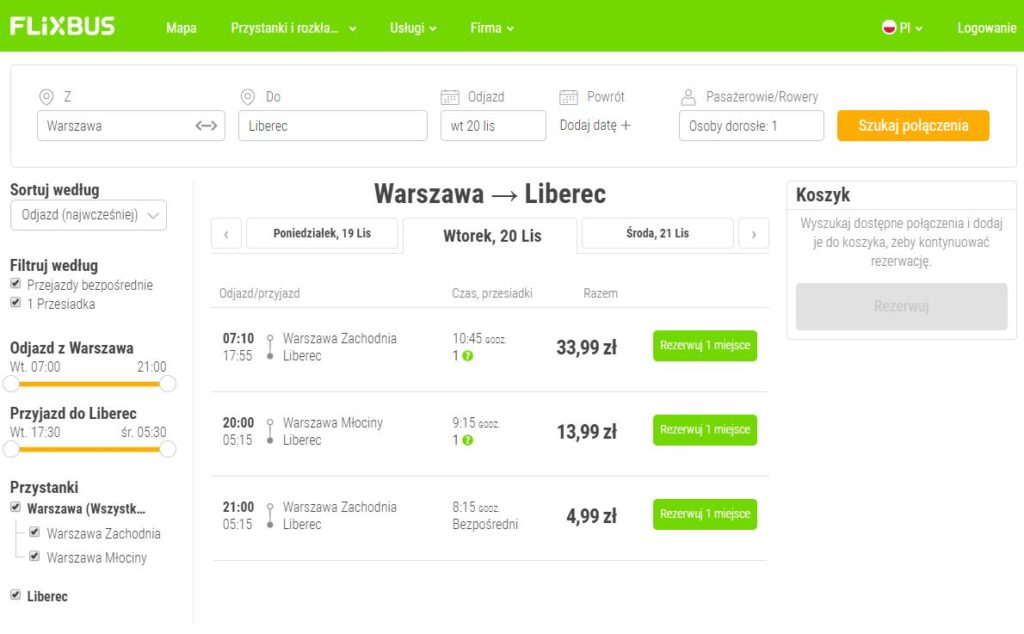Expand the Firma menu
Screen dimensions: 1024x634
click(492, 28)
